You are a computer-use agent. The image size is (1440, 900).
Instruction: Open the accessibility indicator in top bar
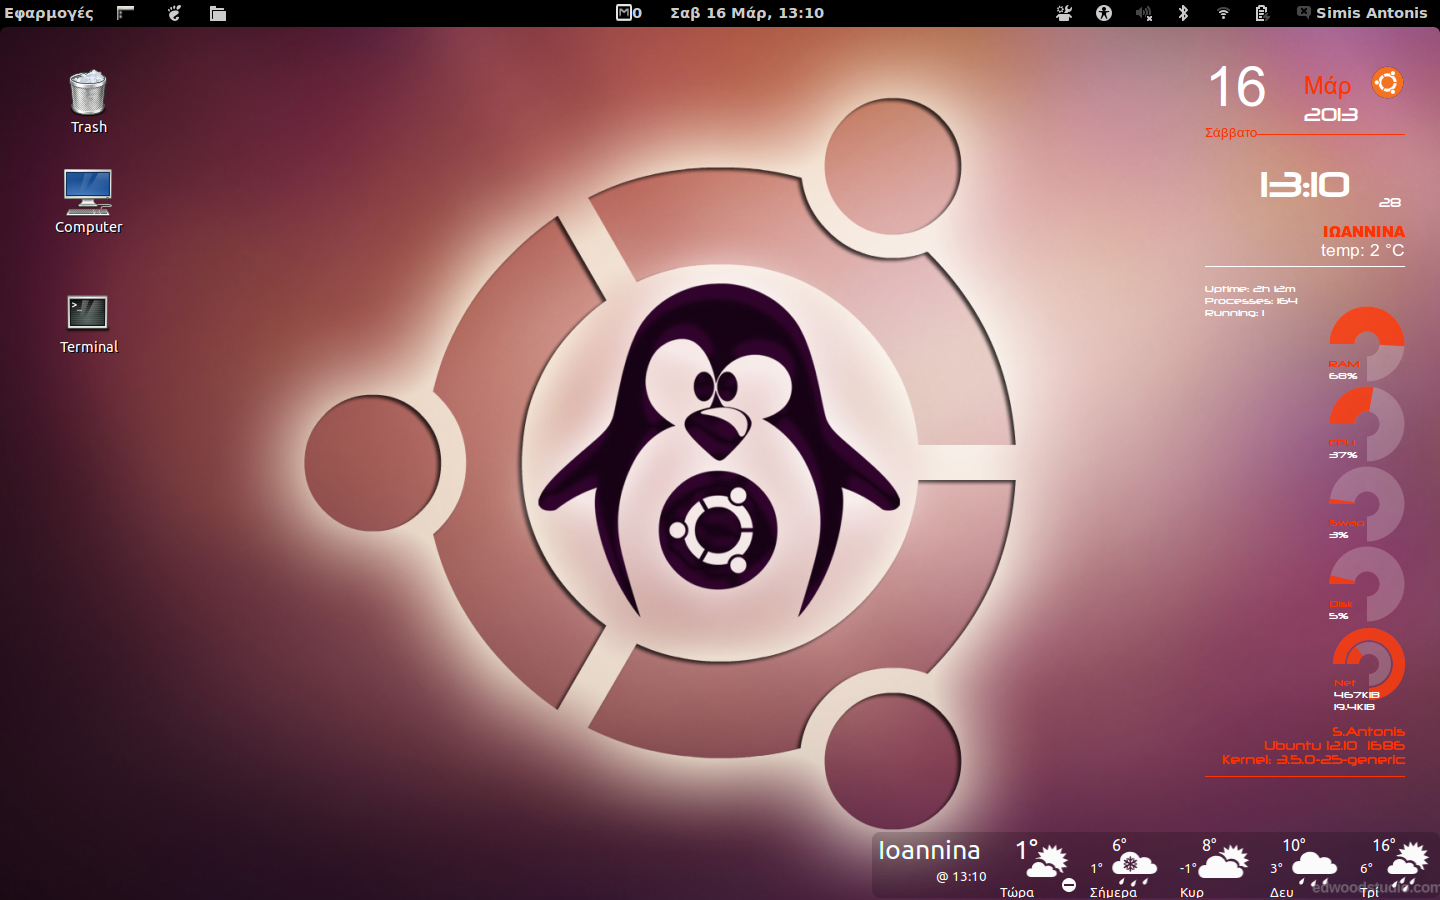(x=1104, y=13)
